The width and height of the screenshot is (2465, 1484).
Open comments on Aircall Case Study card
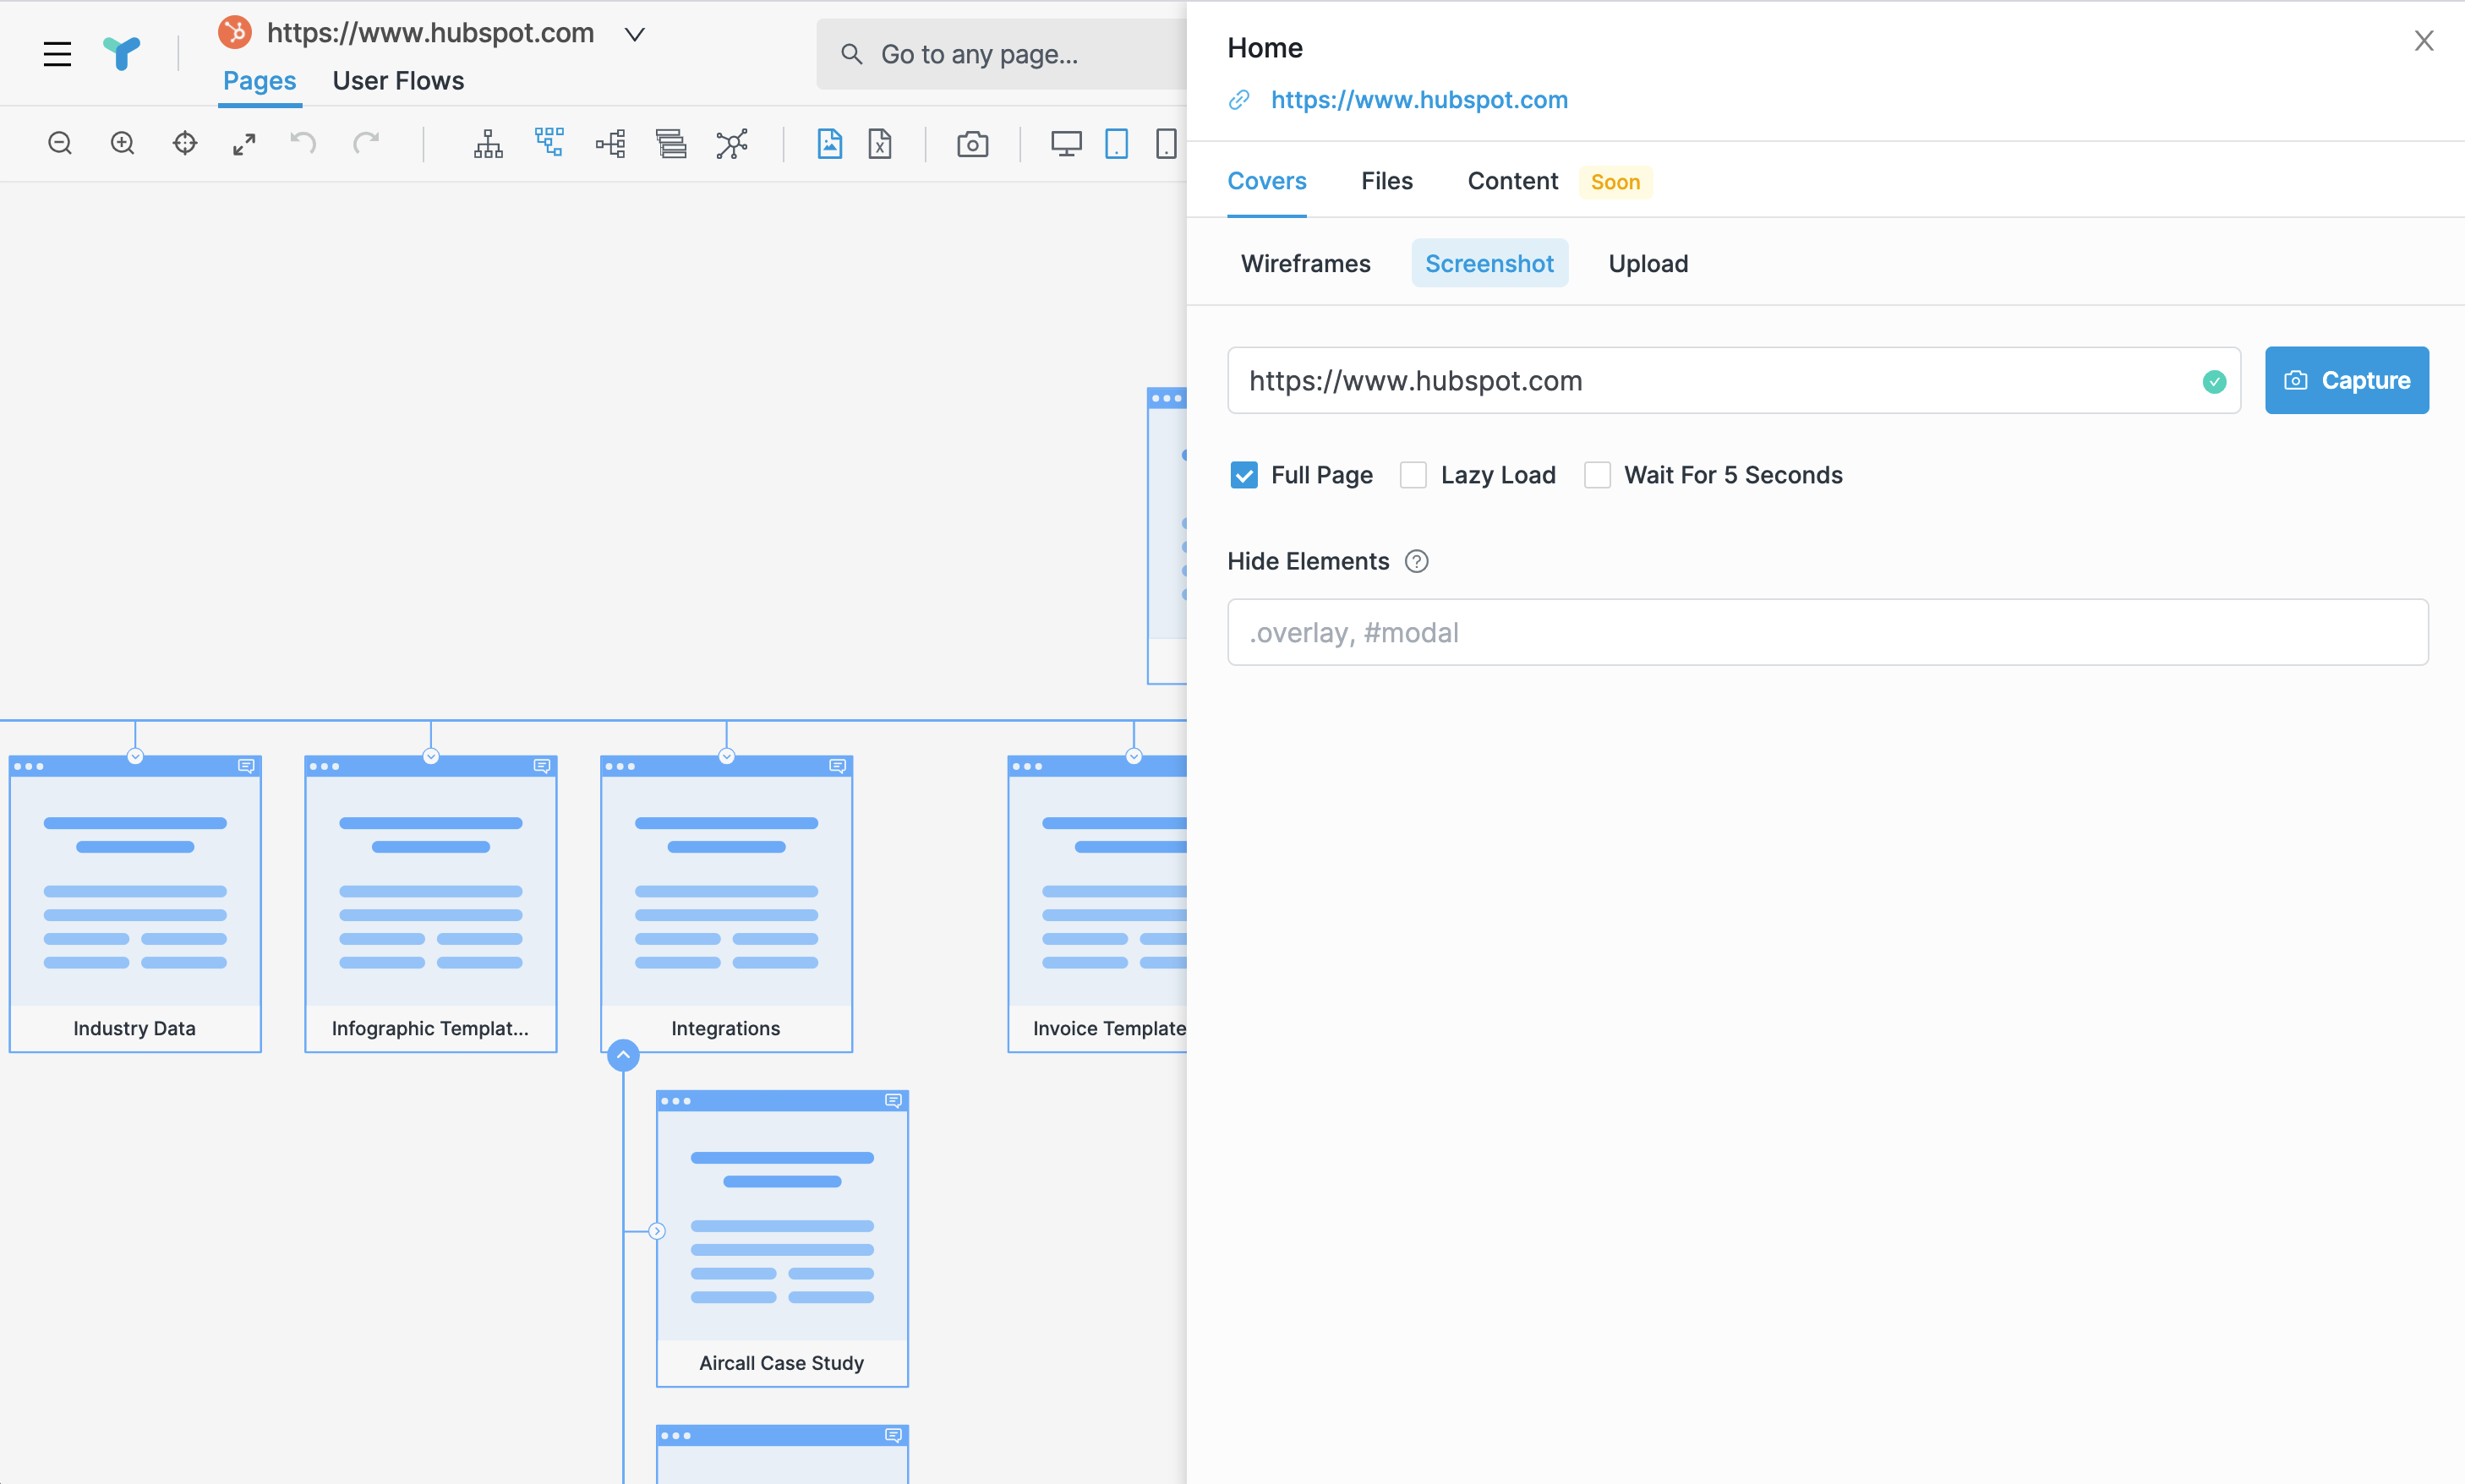tap(894, 1101)
